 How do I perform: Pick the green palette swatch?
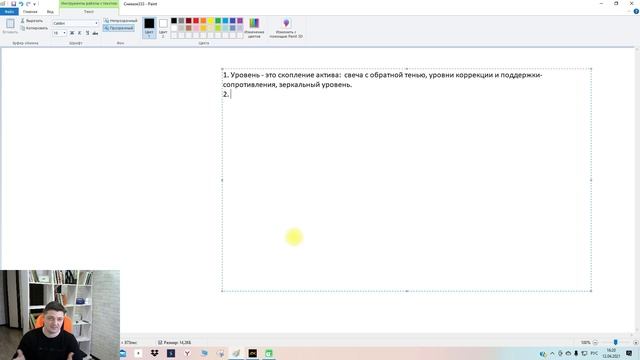click(x=218, y=20)
